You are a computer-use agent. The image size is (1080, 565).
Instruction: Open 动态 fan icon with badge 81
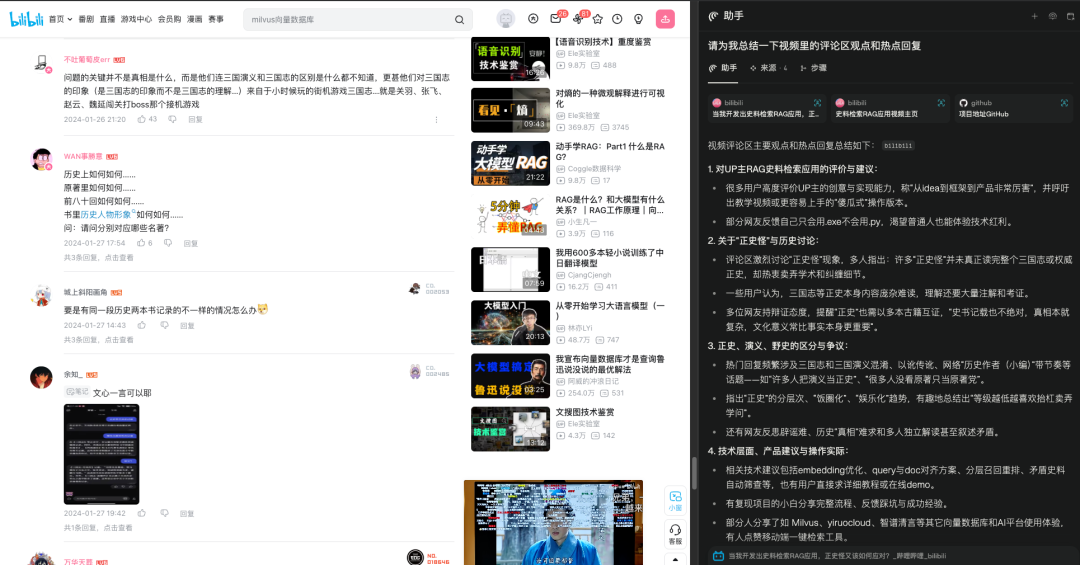[578, 19]
